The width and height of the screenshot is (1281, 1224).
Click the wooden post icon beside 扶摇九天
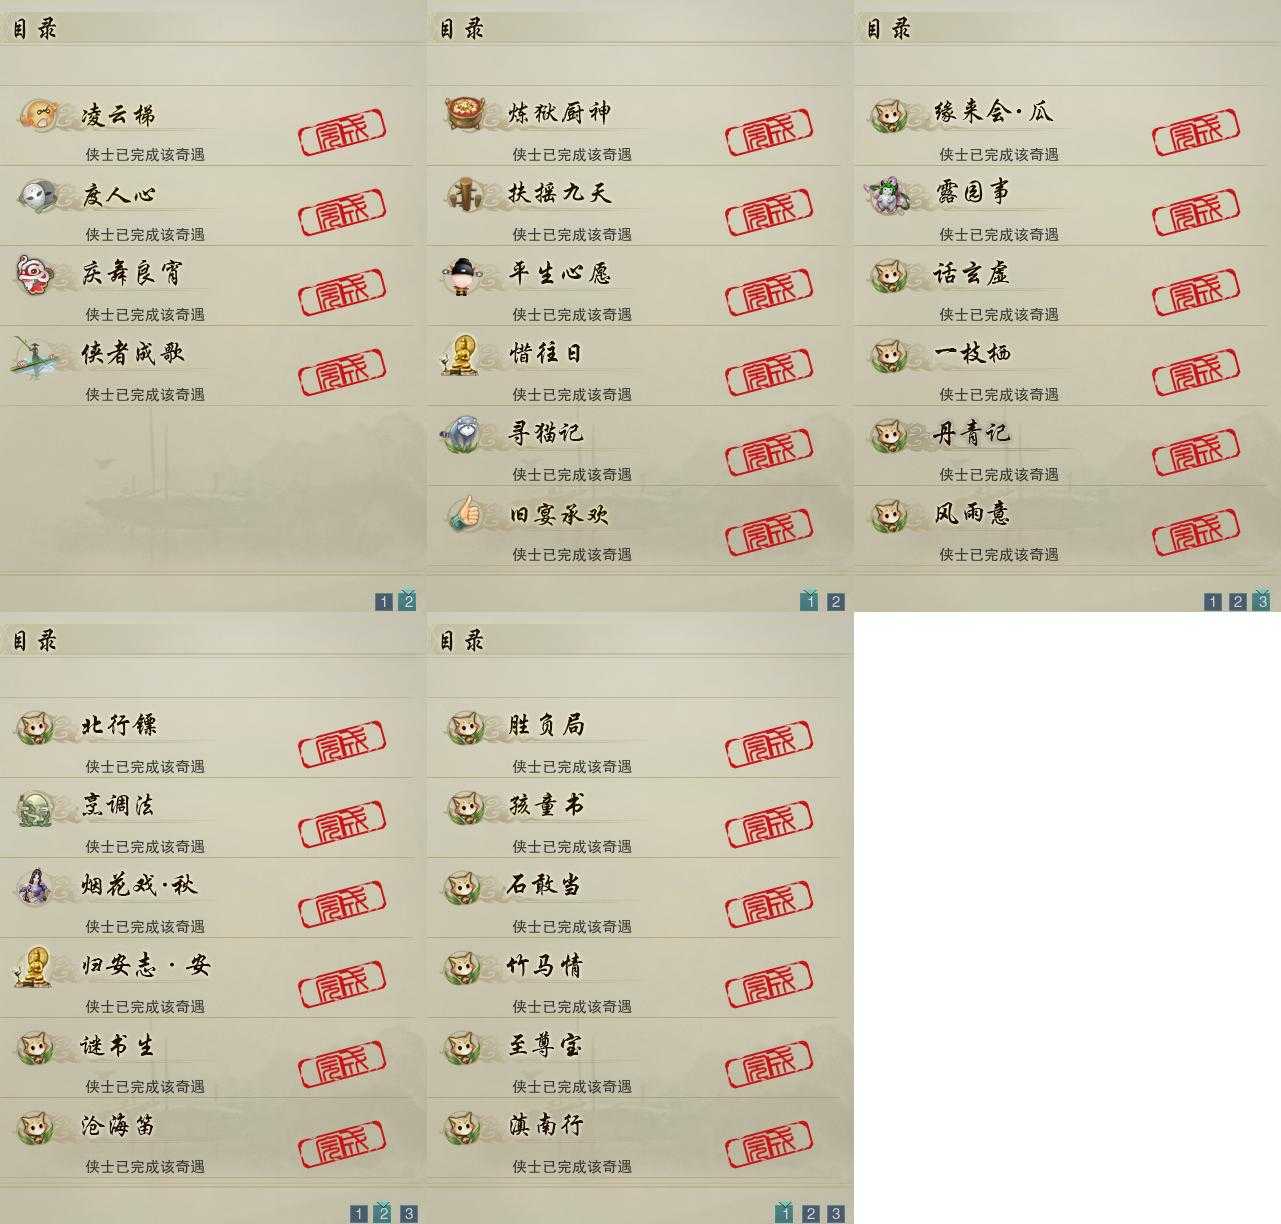463,193
